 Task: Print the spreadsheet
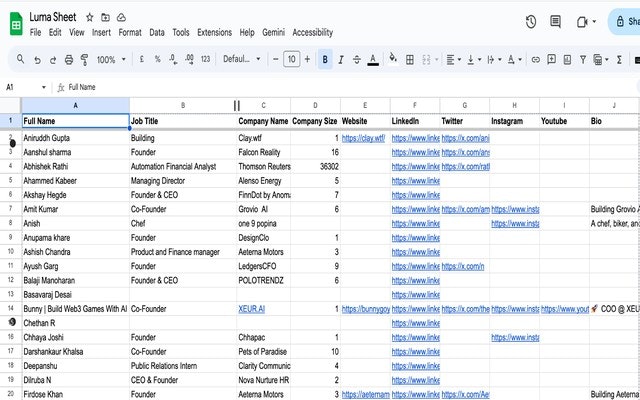click(69, 60)
